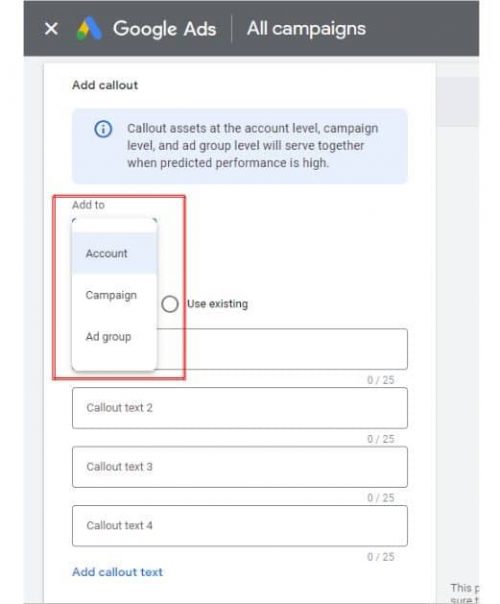Open All campaigns in the header

(x=306, y=29)
